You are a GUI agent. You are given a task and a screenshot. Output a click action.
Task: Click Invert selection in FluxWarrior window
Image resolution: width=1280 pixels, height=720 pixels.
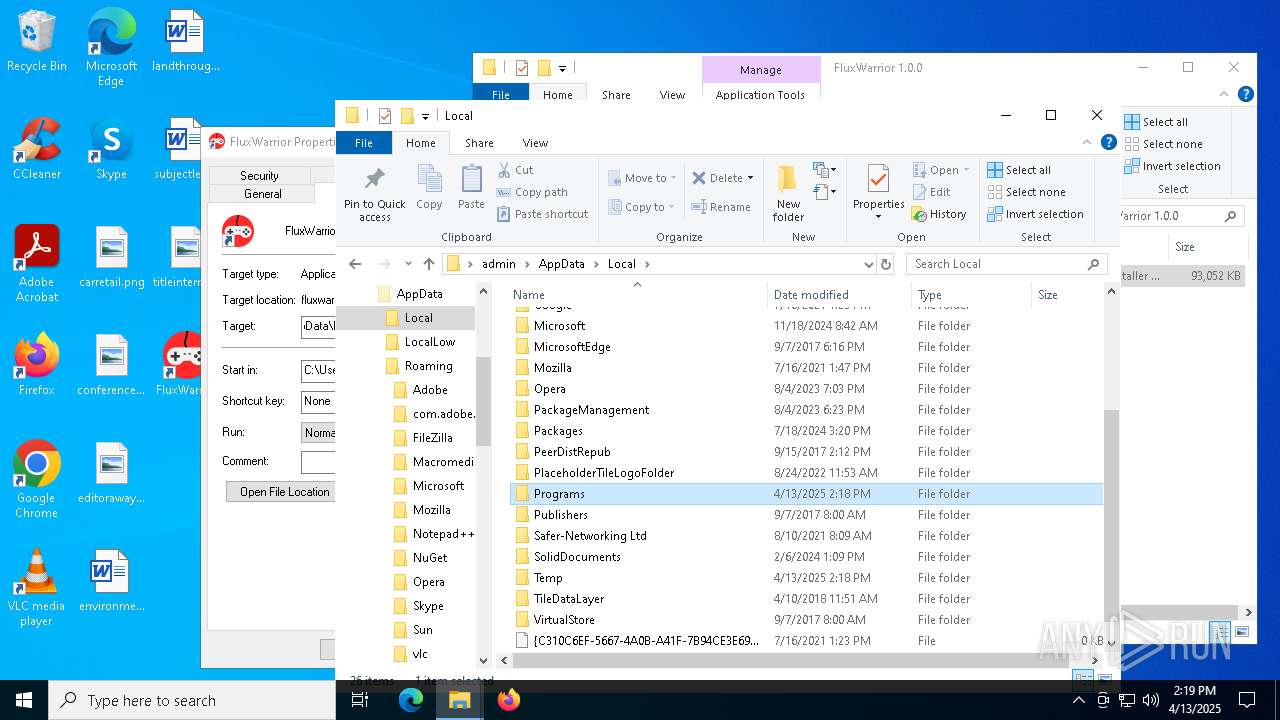click(1172, 166)
